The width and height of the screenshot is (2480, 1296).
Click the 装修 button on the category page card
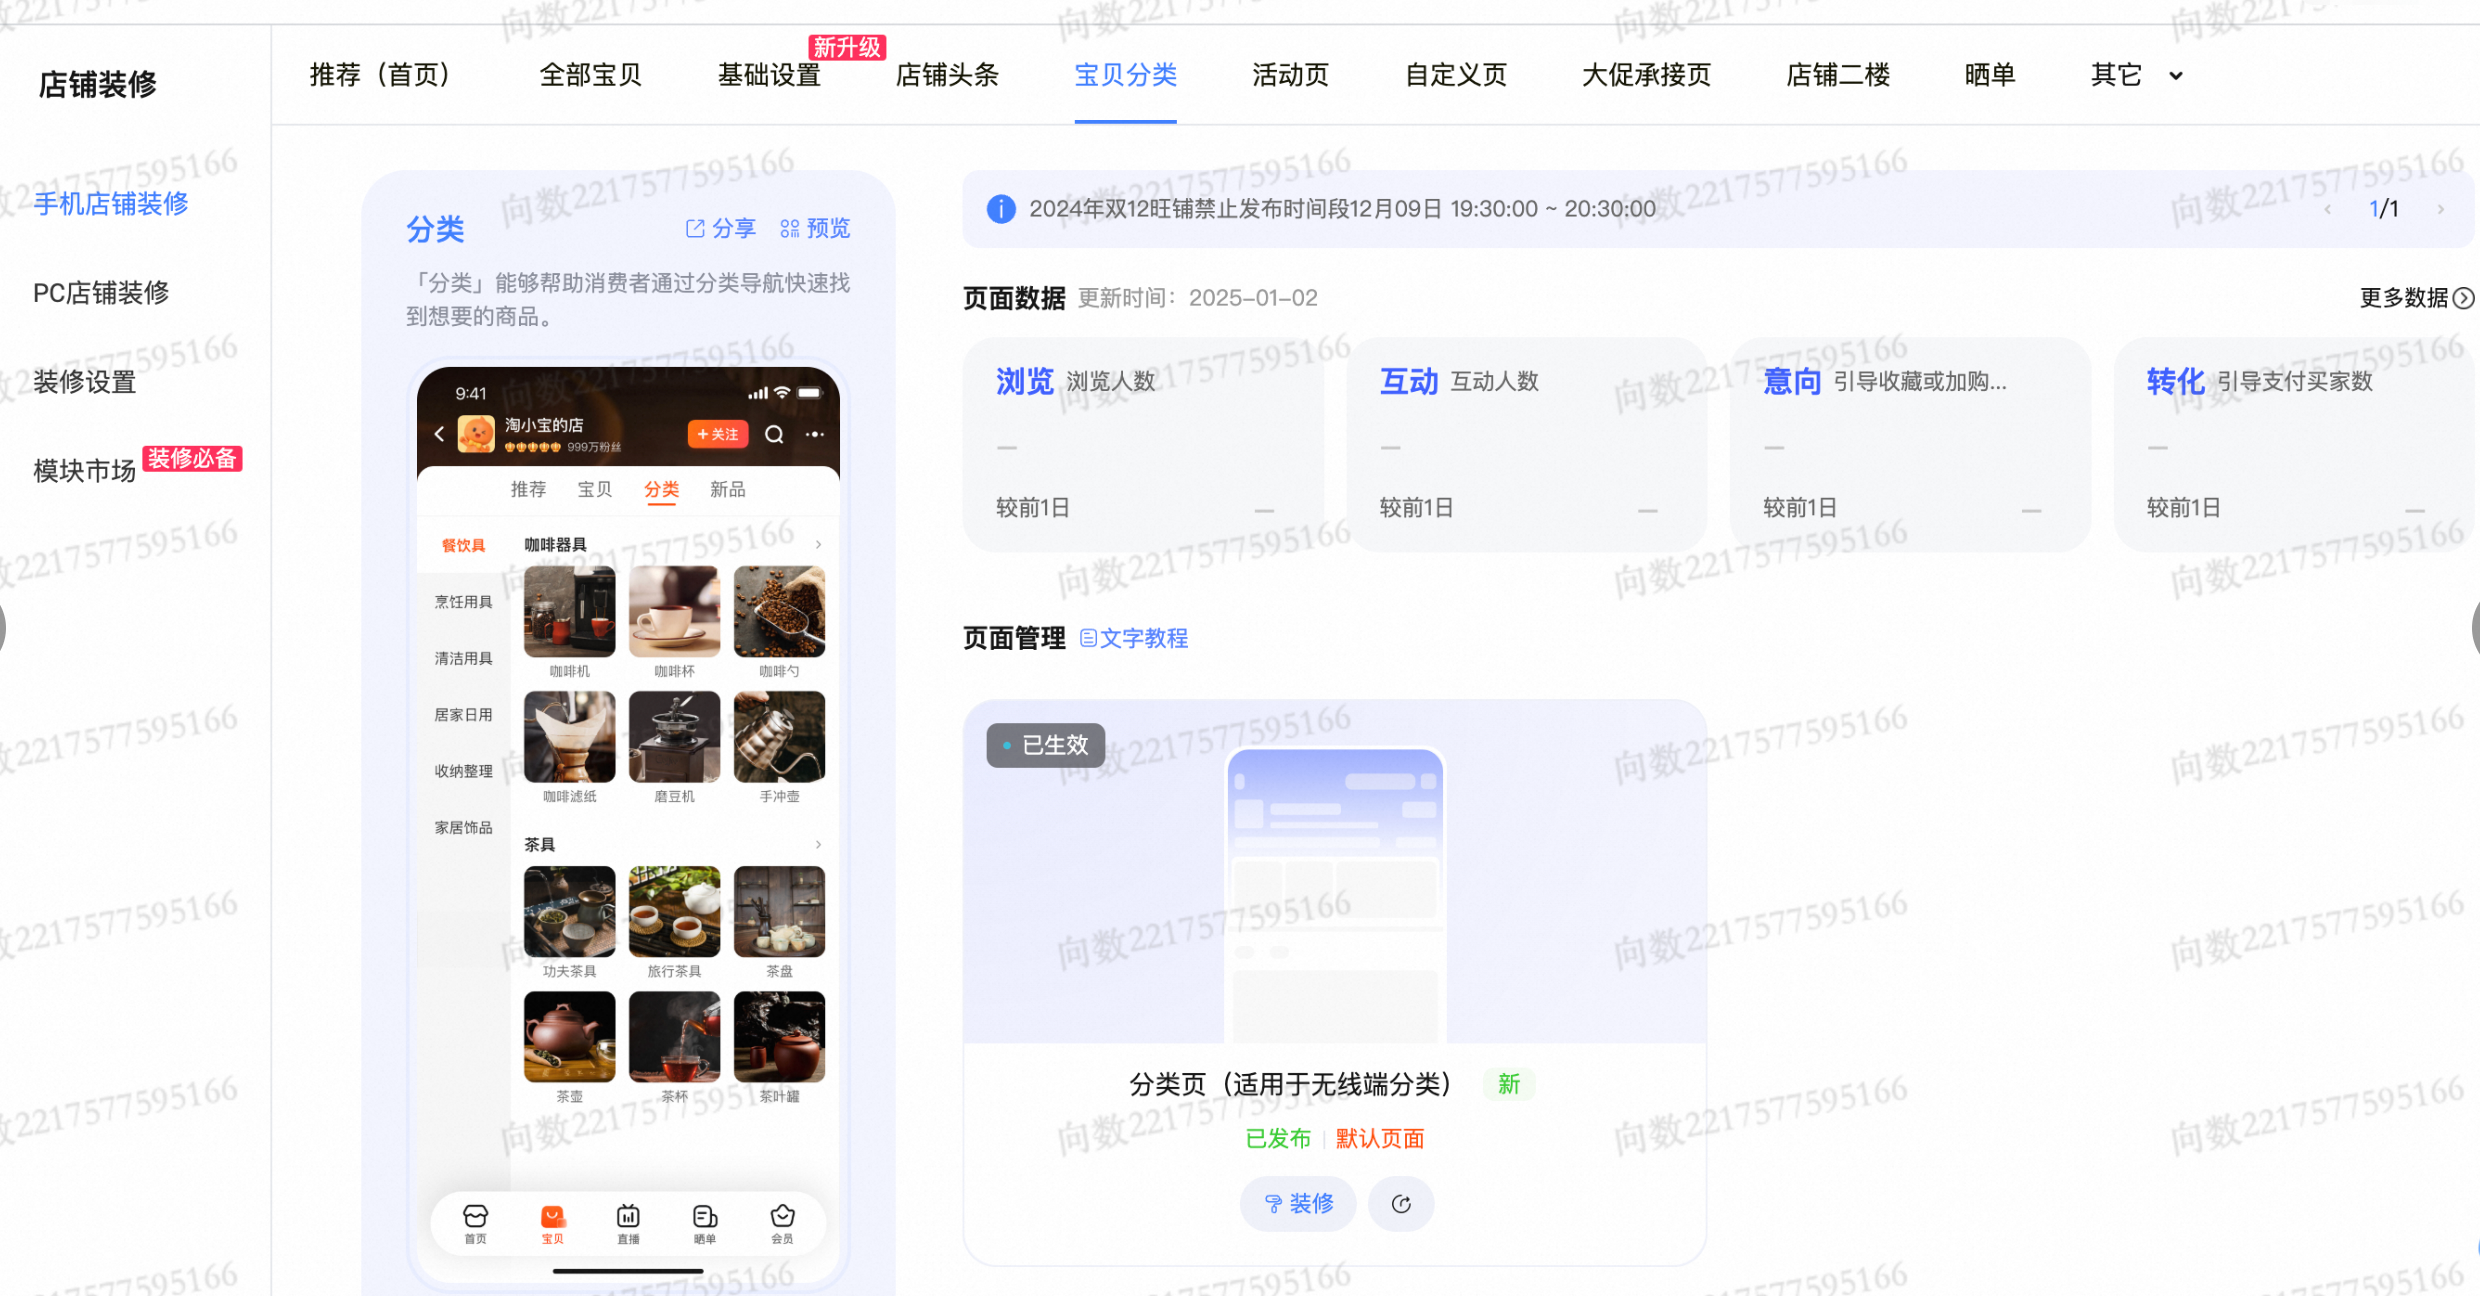tap(1298, 1204)
